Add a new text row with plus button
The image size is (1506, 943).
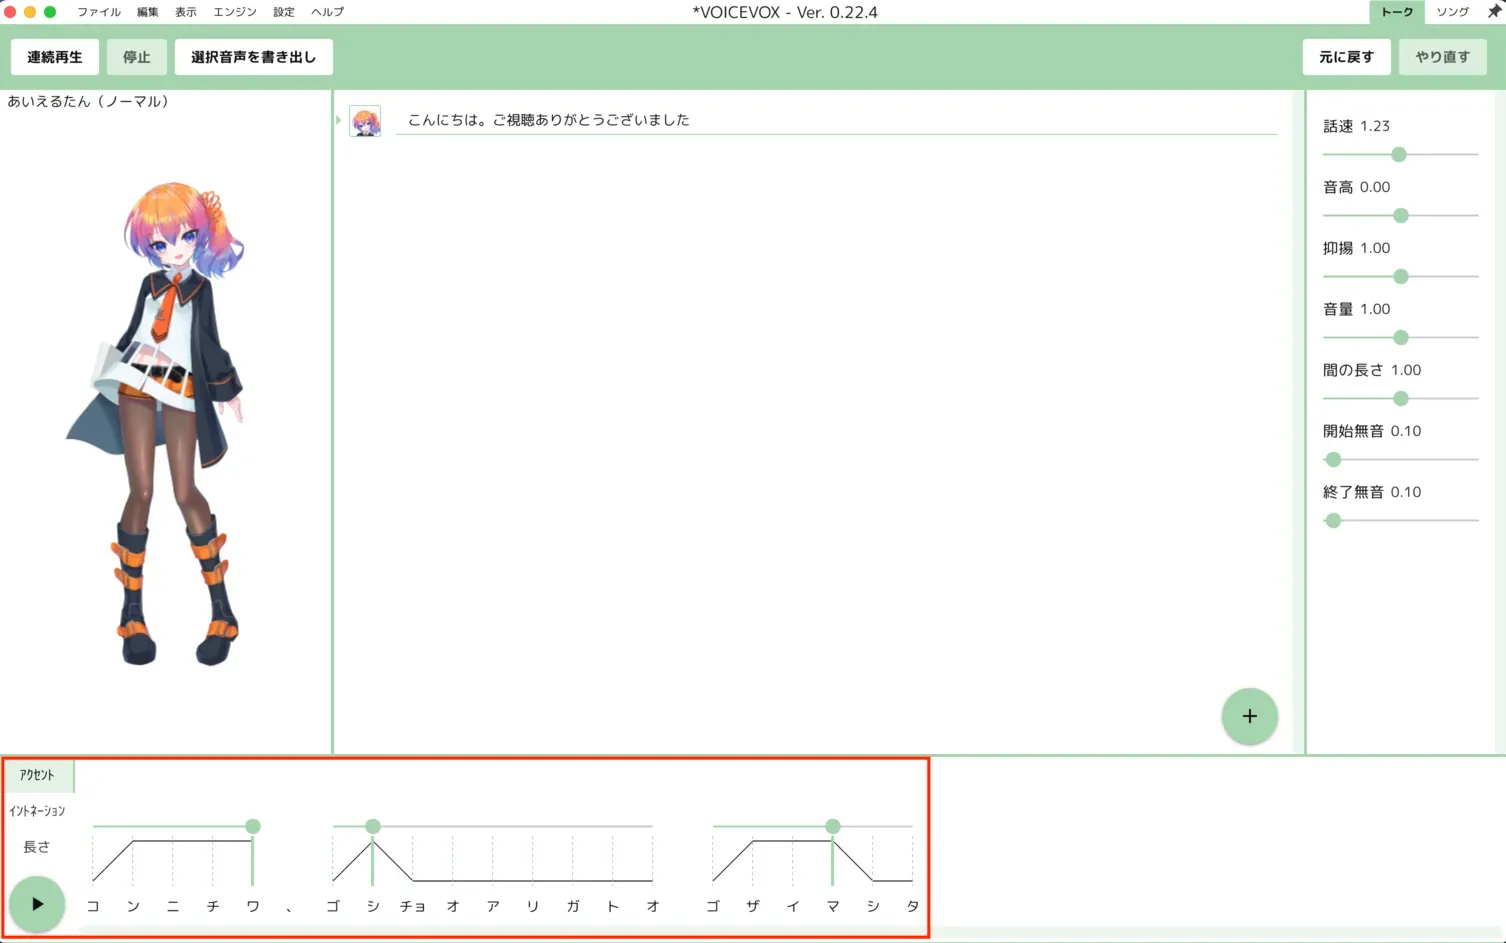1249,716
